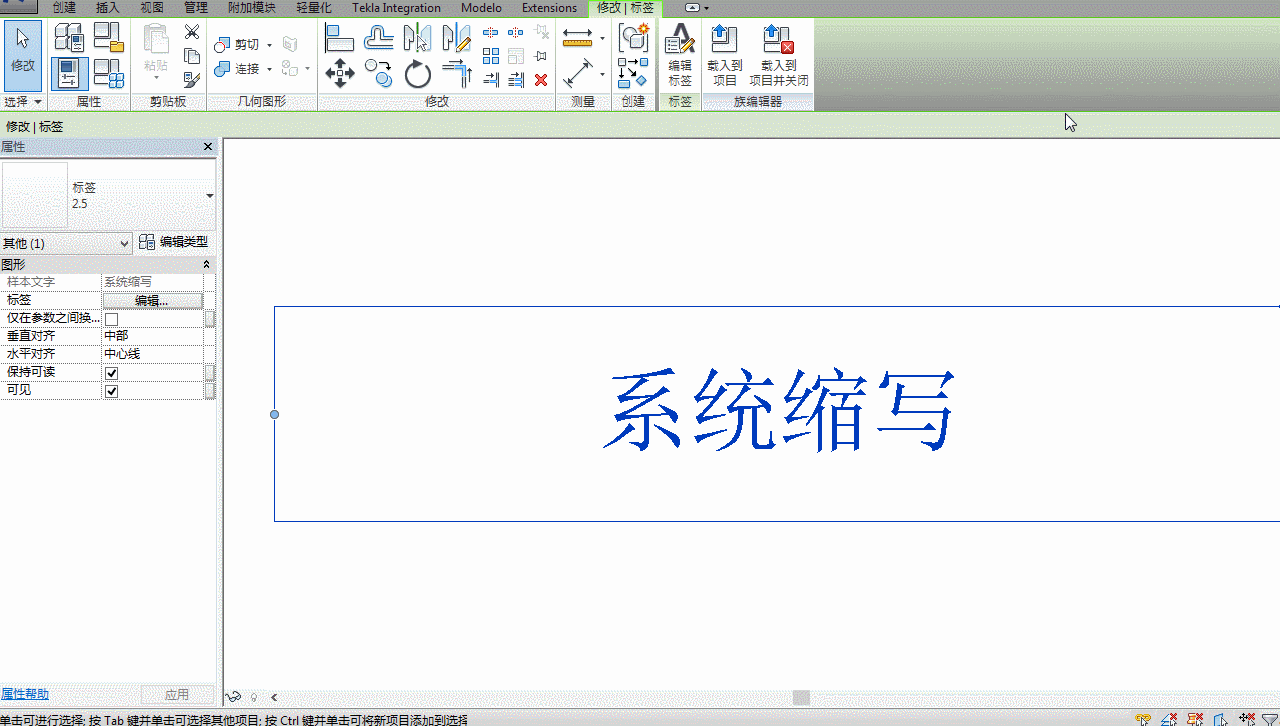Switch to the 视图 ribbon tab
This screenshot has width=1280, height=726.
pyautogui.click(x=152, y=7)
